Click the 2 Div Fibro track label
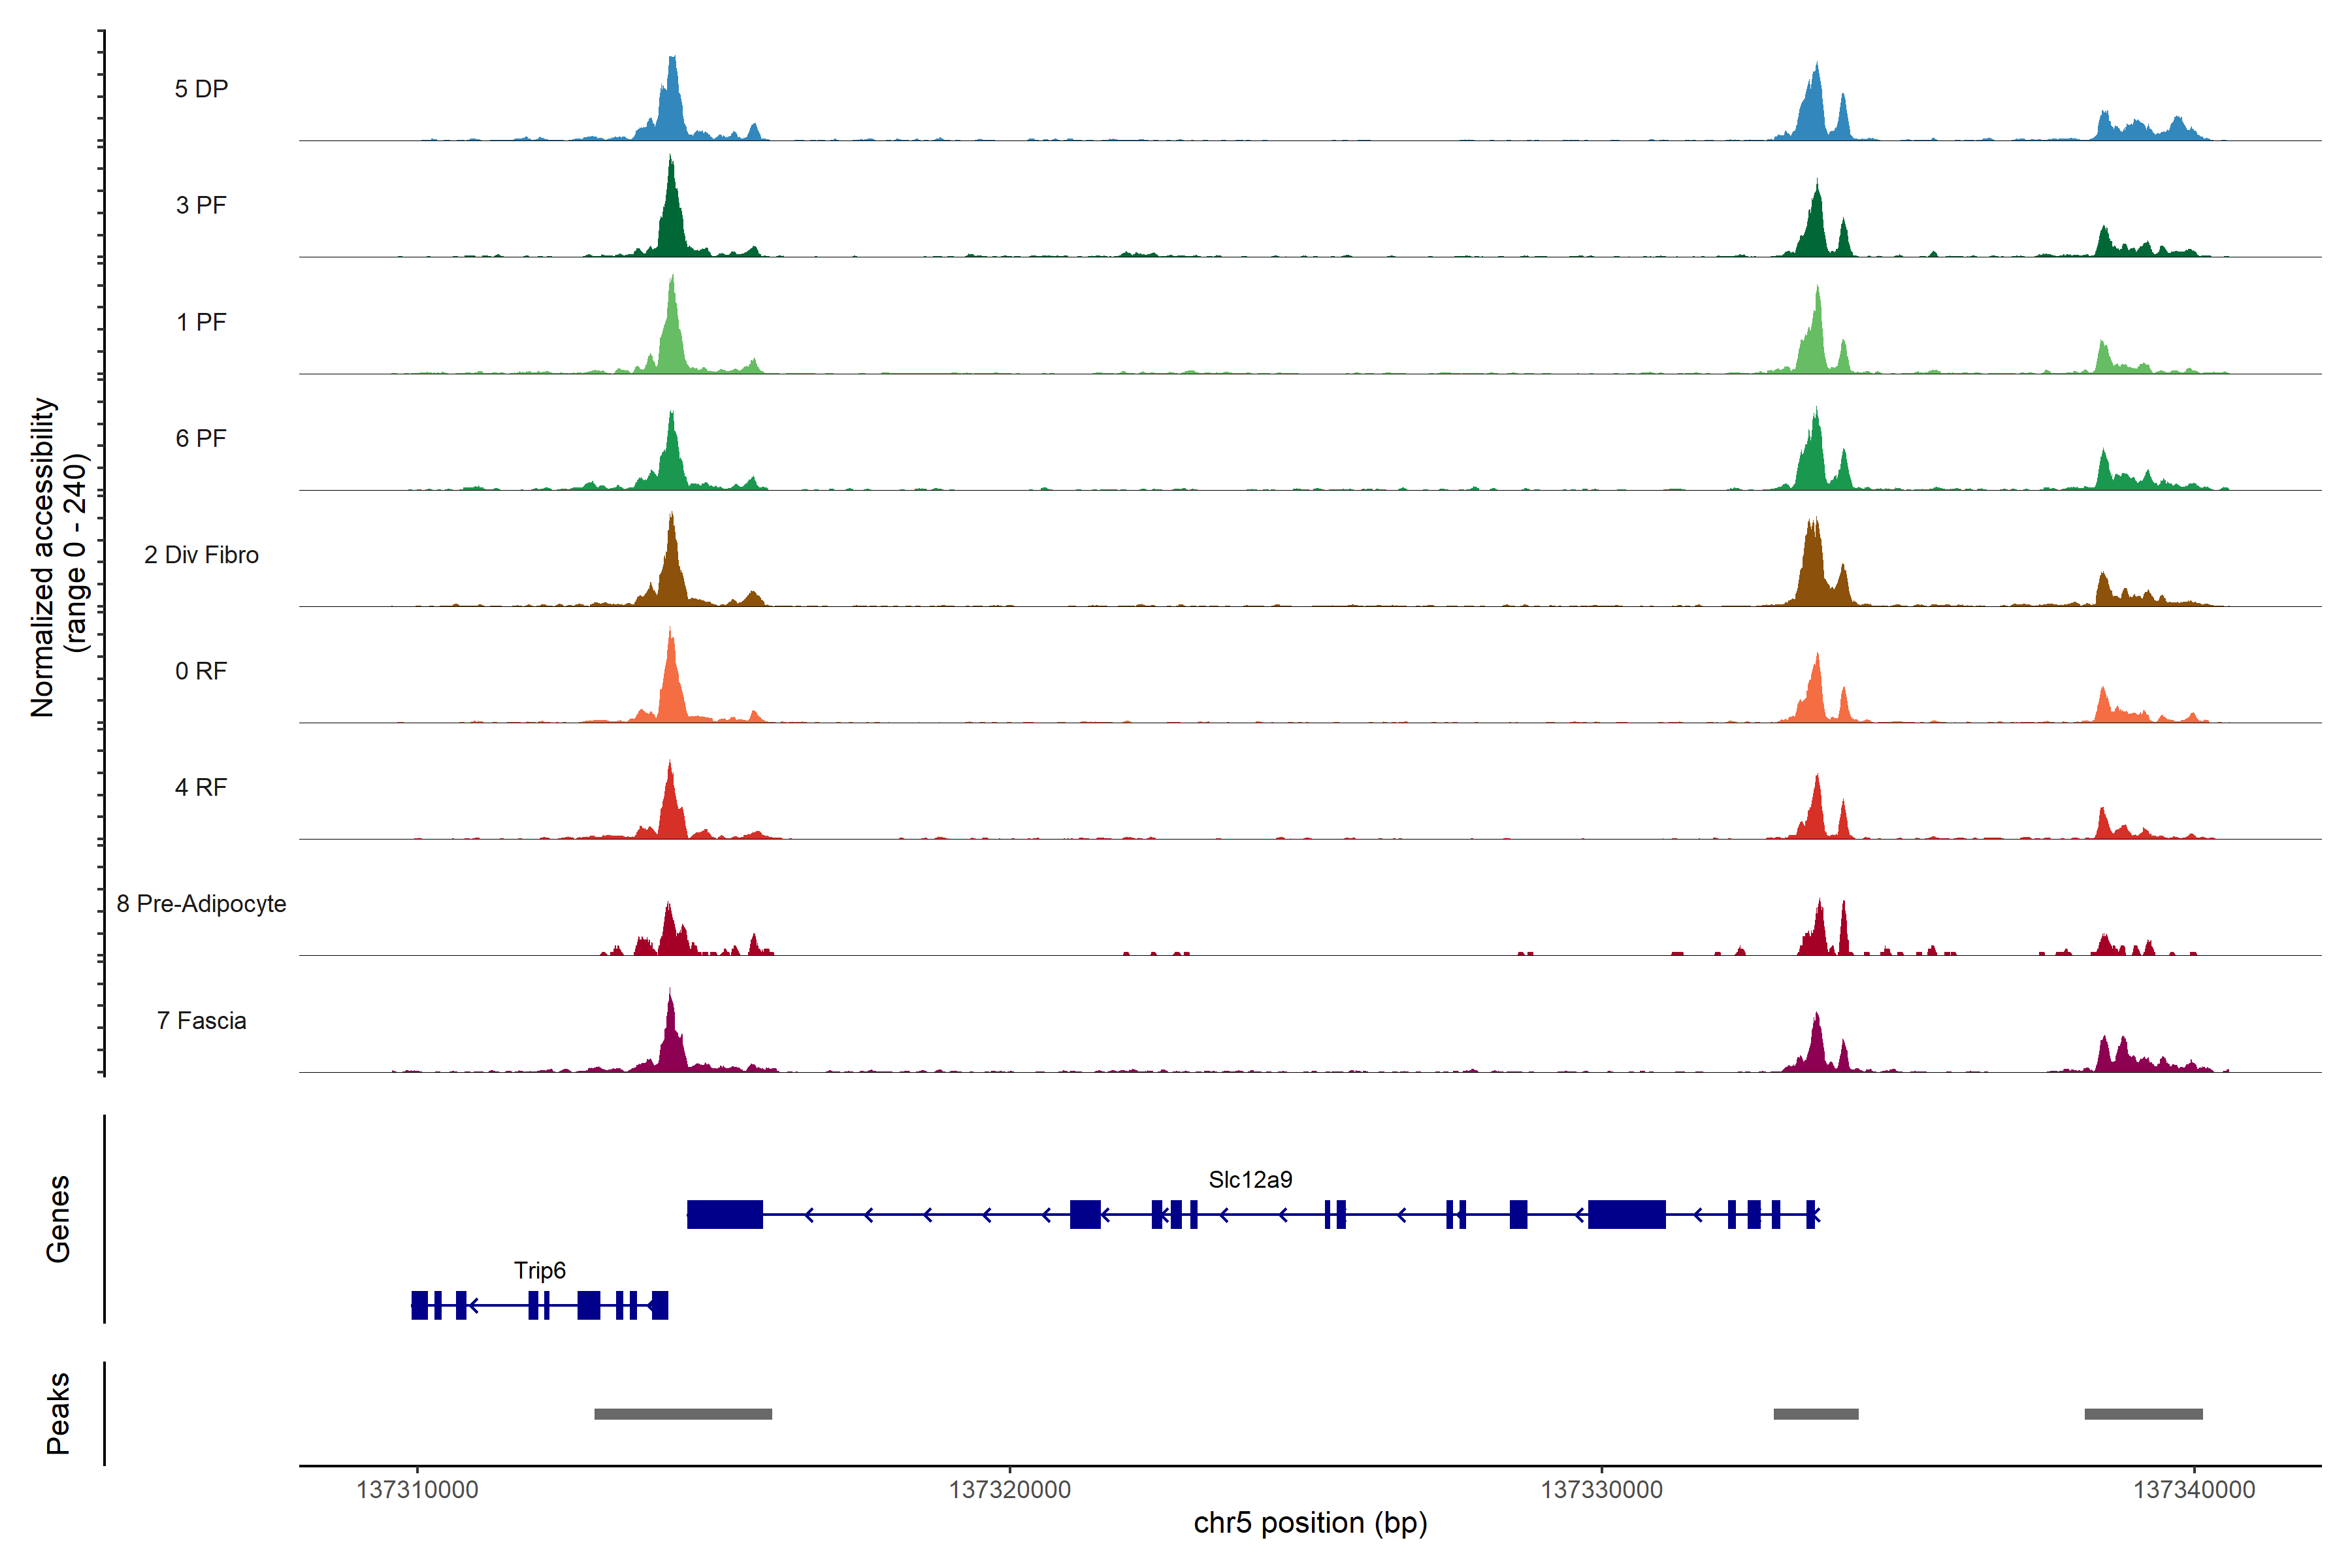Viewport: 2352px width, 1568px height. tap(201, 555)
